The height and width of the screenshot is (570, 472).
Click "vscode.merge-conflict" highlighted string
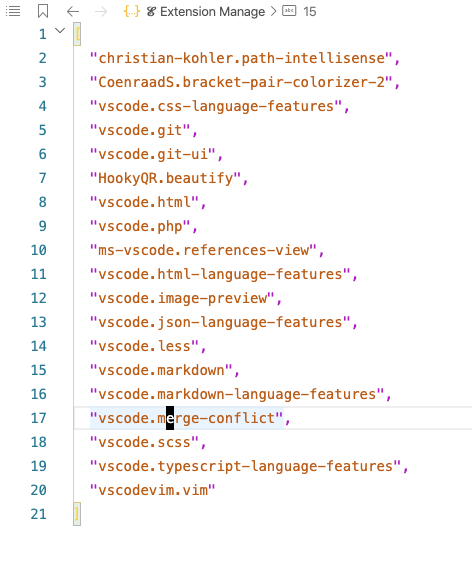click(187, 418)
